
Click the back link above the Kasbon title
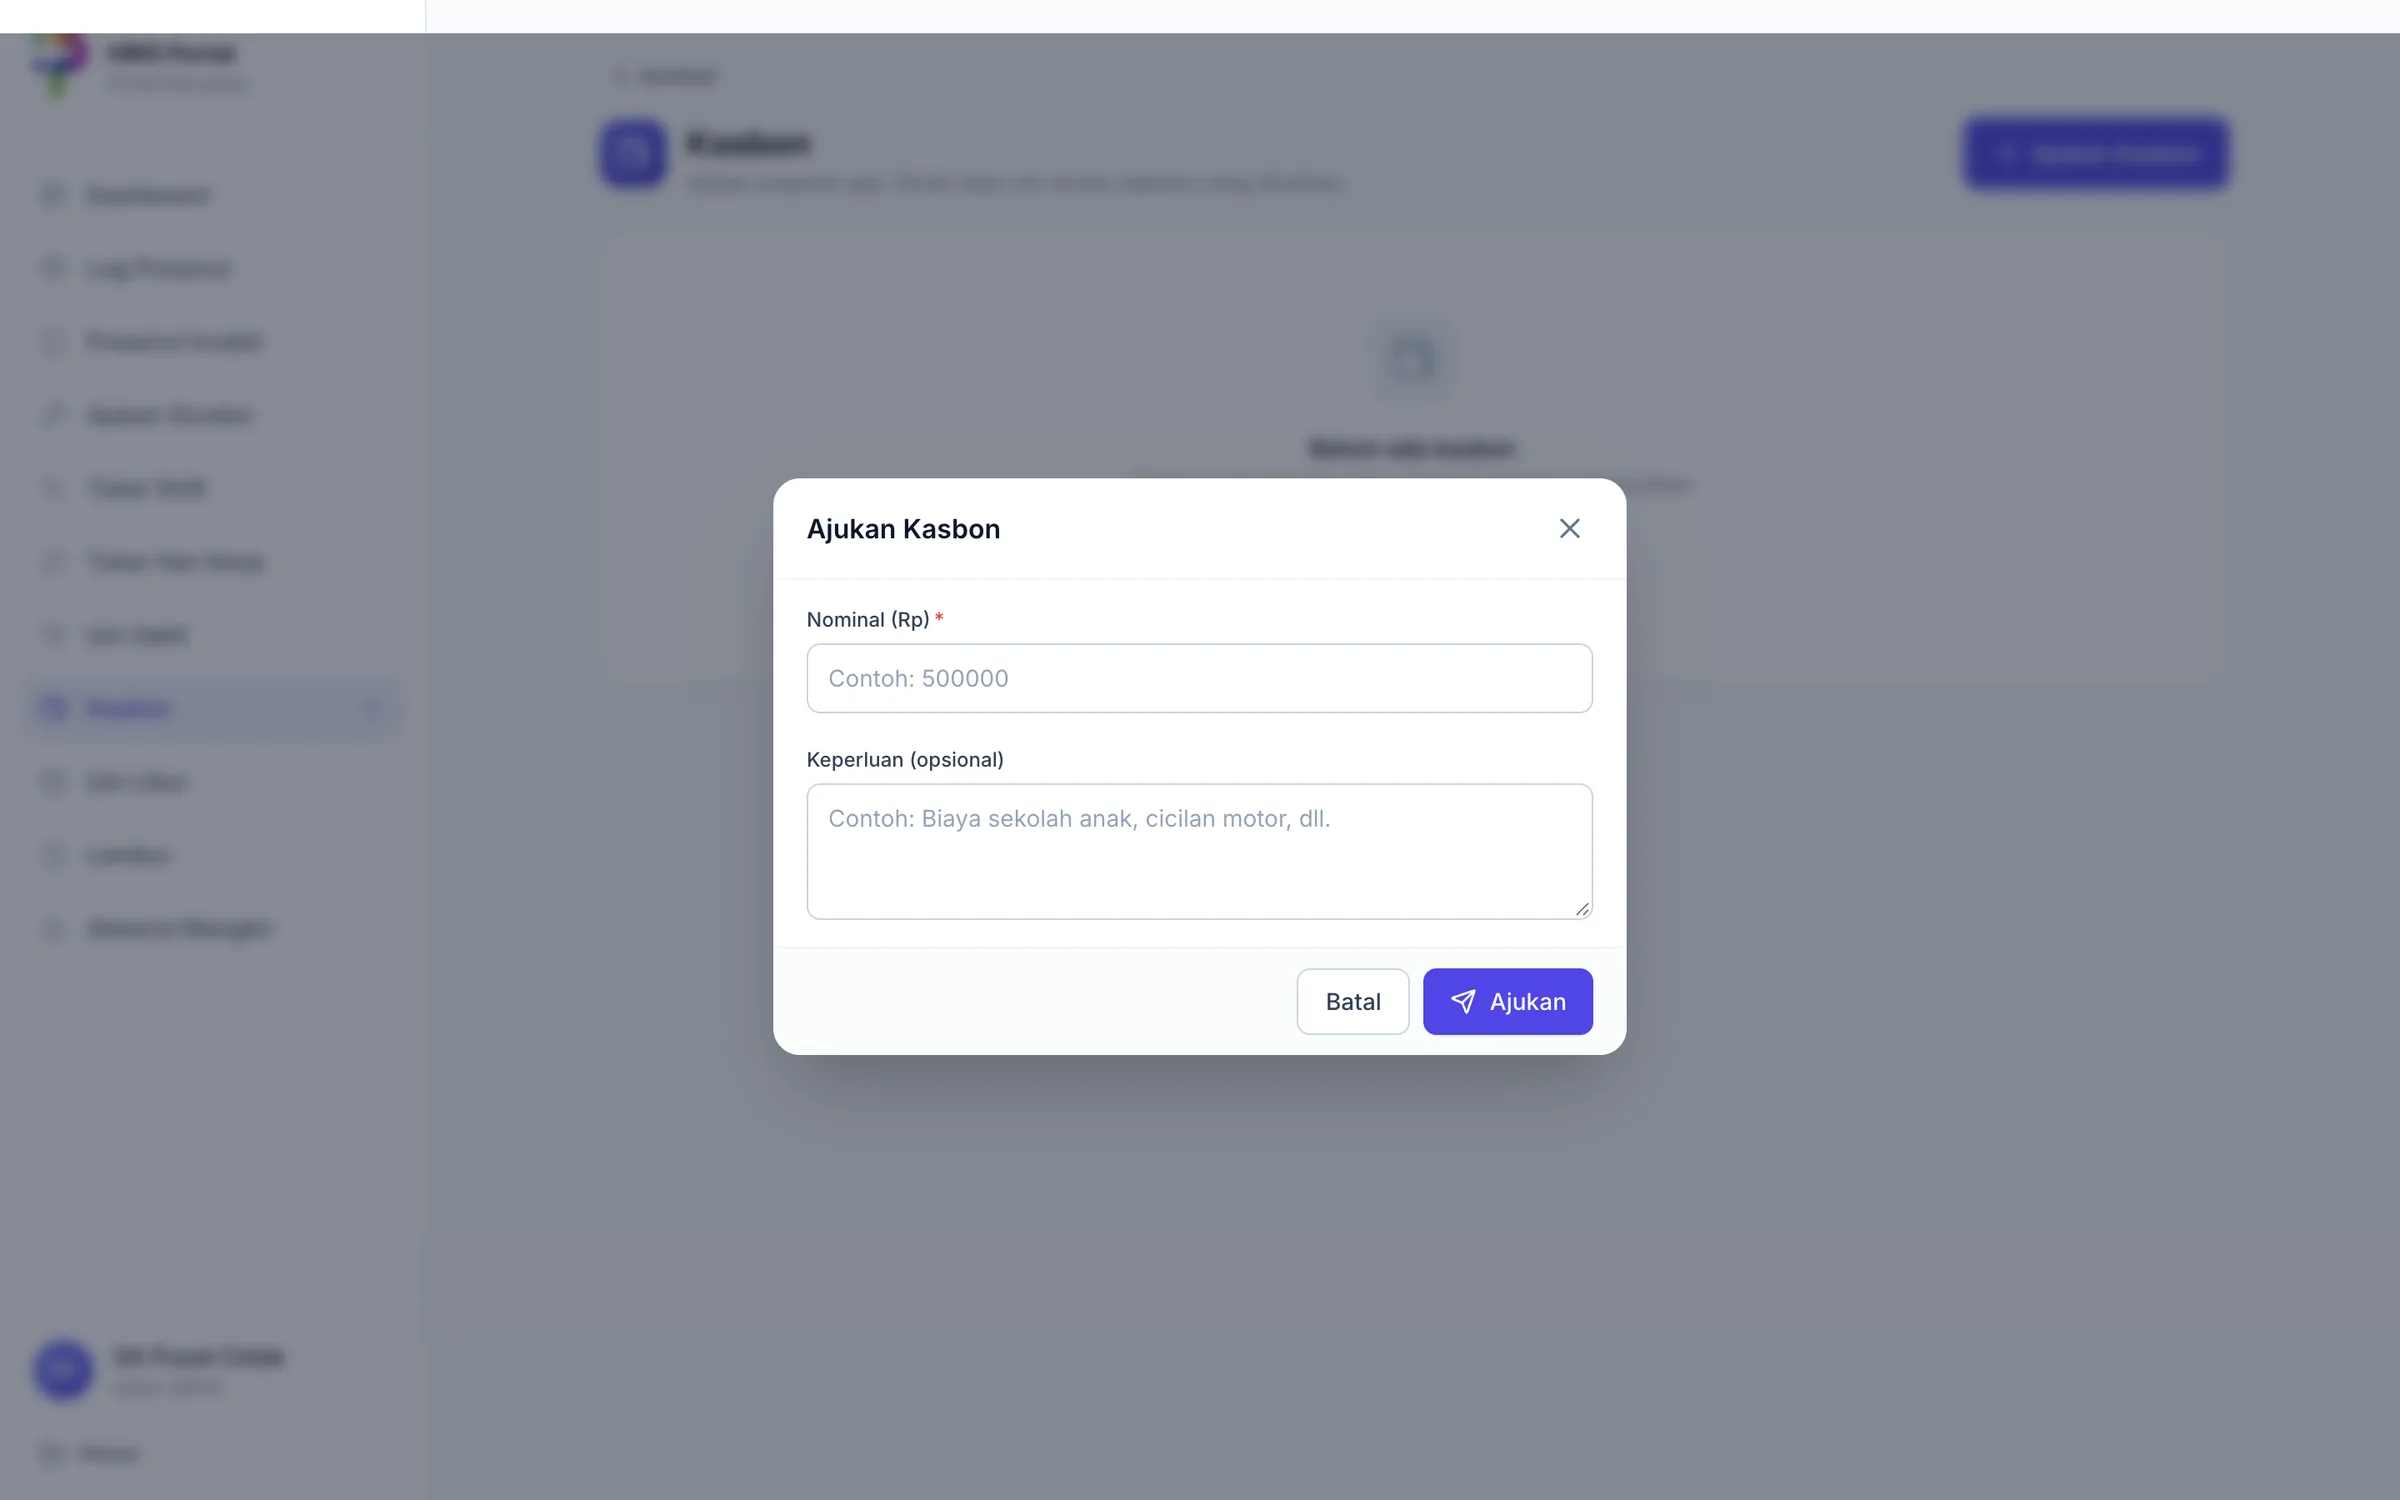coord(664,76)
